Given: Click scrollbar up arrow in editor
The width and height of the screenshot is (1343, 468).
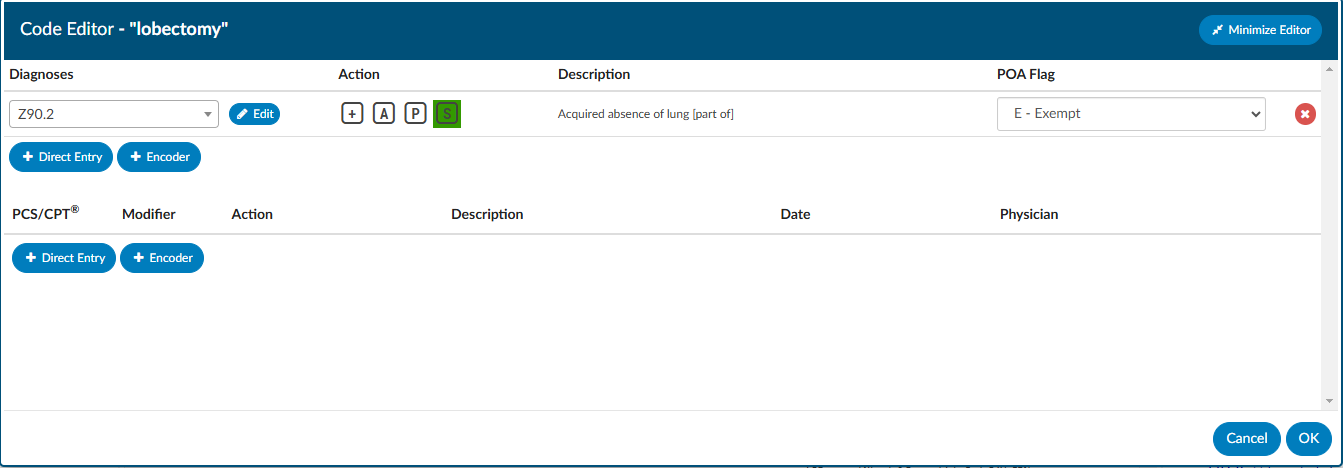Looking at the screenshot, I should [1328, 70].
